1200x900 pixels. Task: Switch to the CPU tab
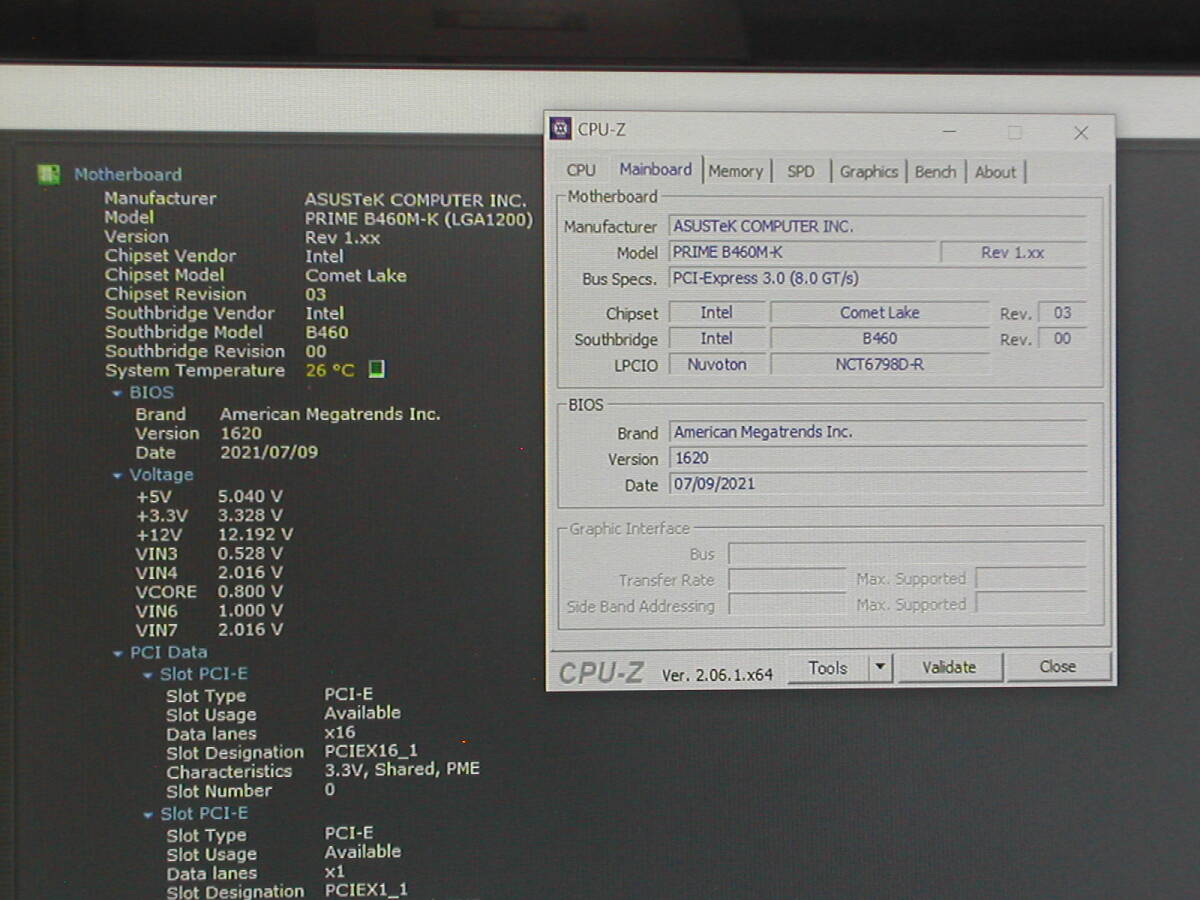point(581,171)
